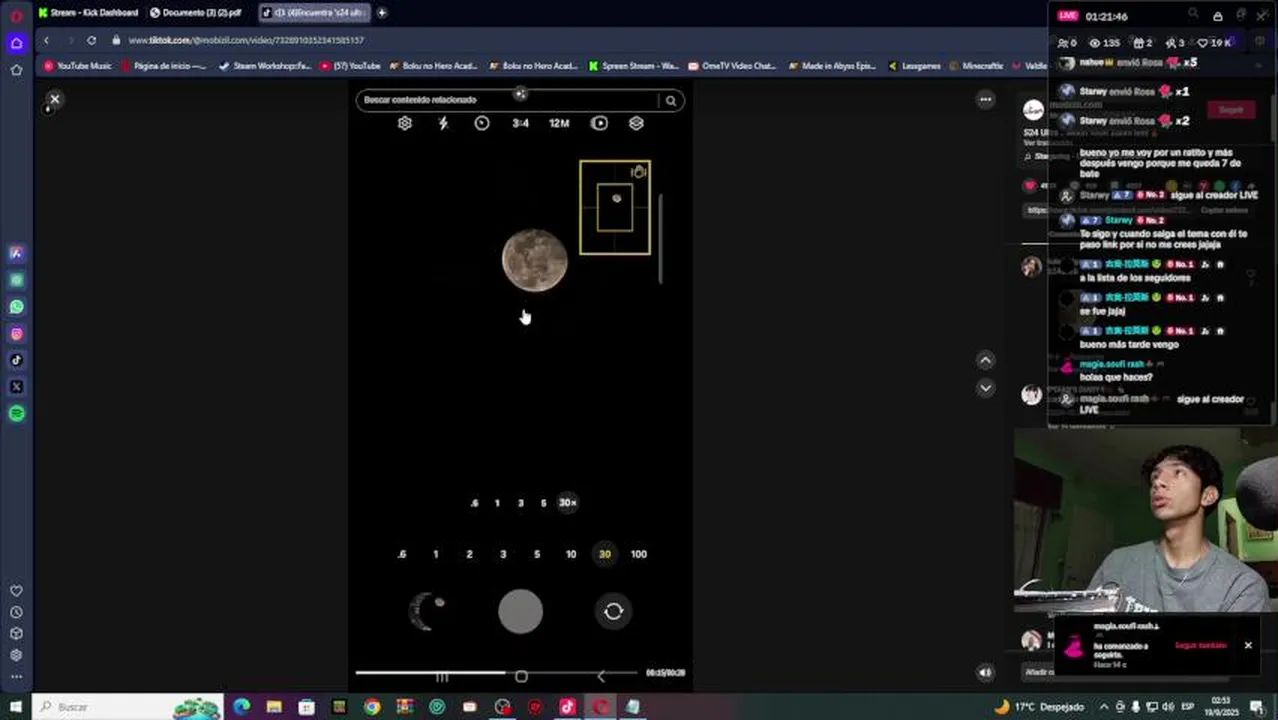Close the TikTok video viewer
Image resolution: width=1278 pixels, height=720 pixels.
(55, 99)
